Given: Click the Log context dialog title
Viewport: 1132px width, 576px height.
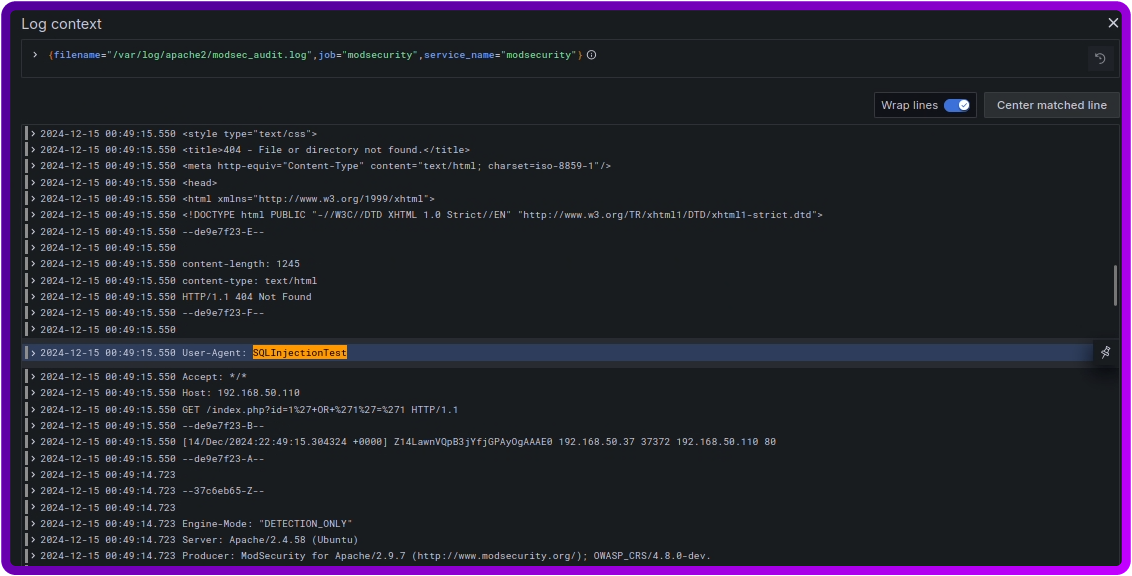Looking at the screenshot, I should tap(61, 24).
